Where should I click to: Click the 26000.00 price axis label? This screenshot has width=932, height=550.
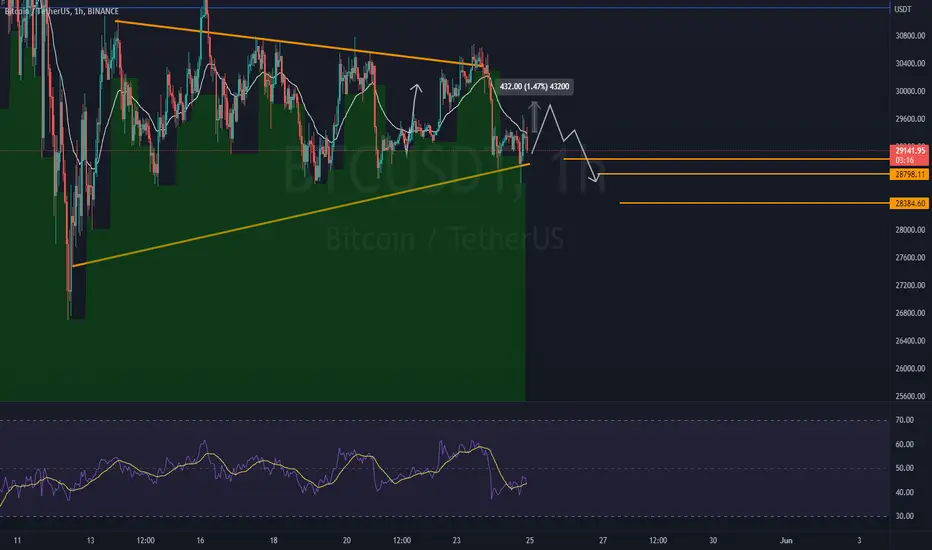pyautogui.click(x=910, y=369)
